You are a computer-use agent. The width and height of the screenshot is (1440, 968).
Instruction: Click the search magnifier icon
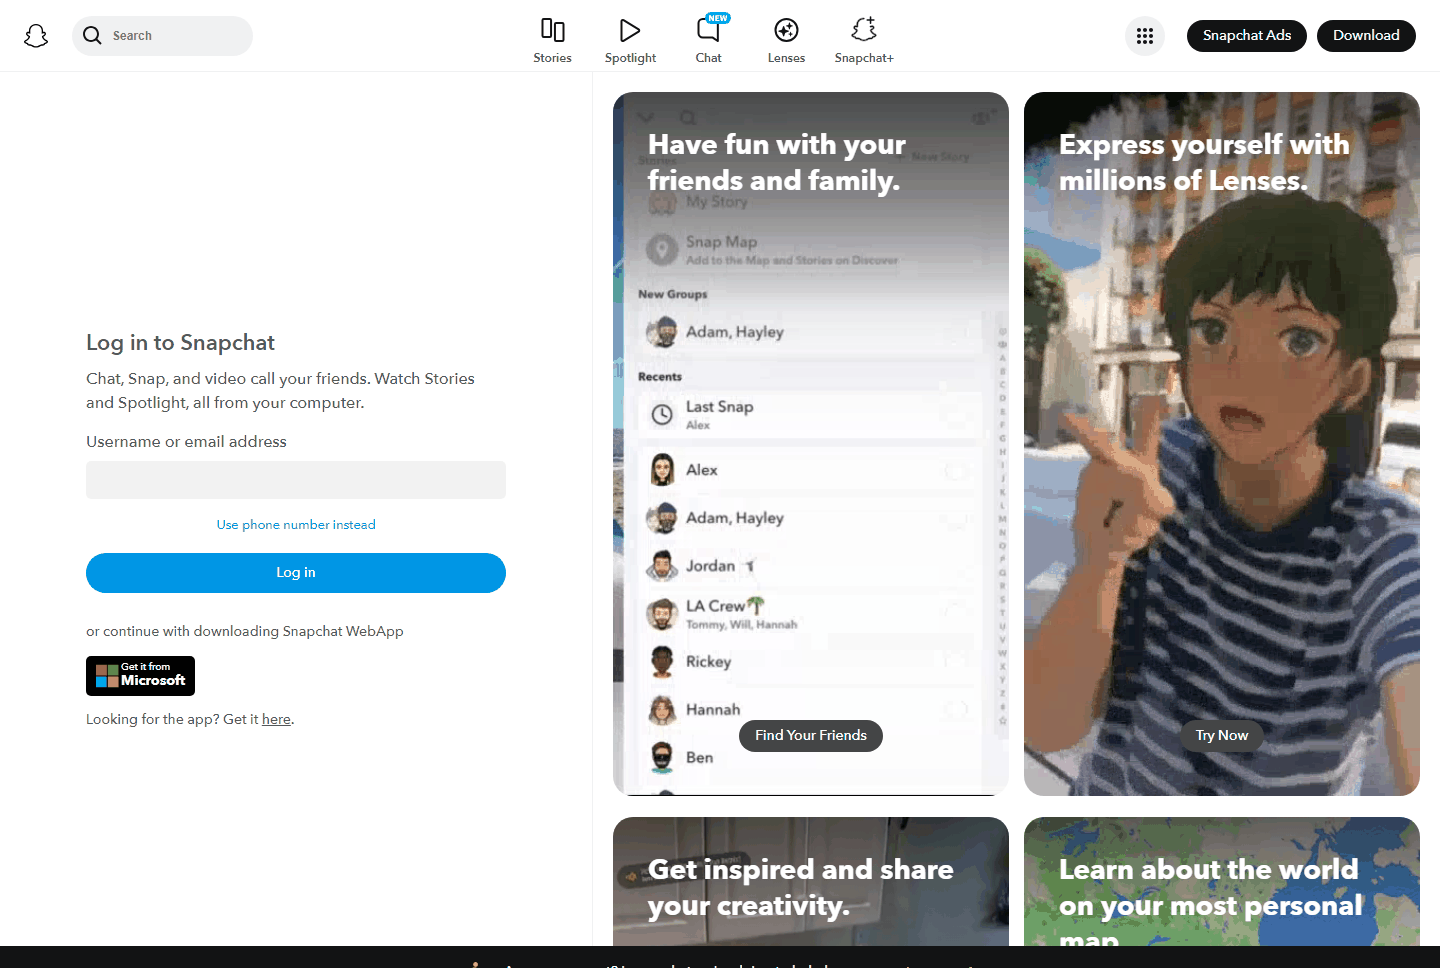point(92,36)
